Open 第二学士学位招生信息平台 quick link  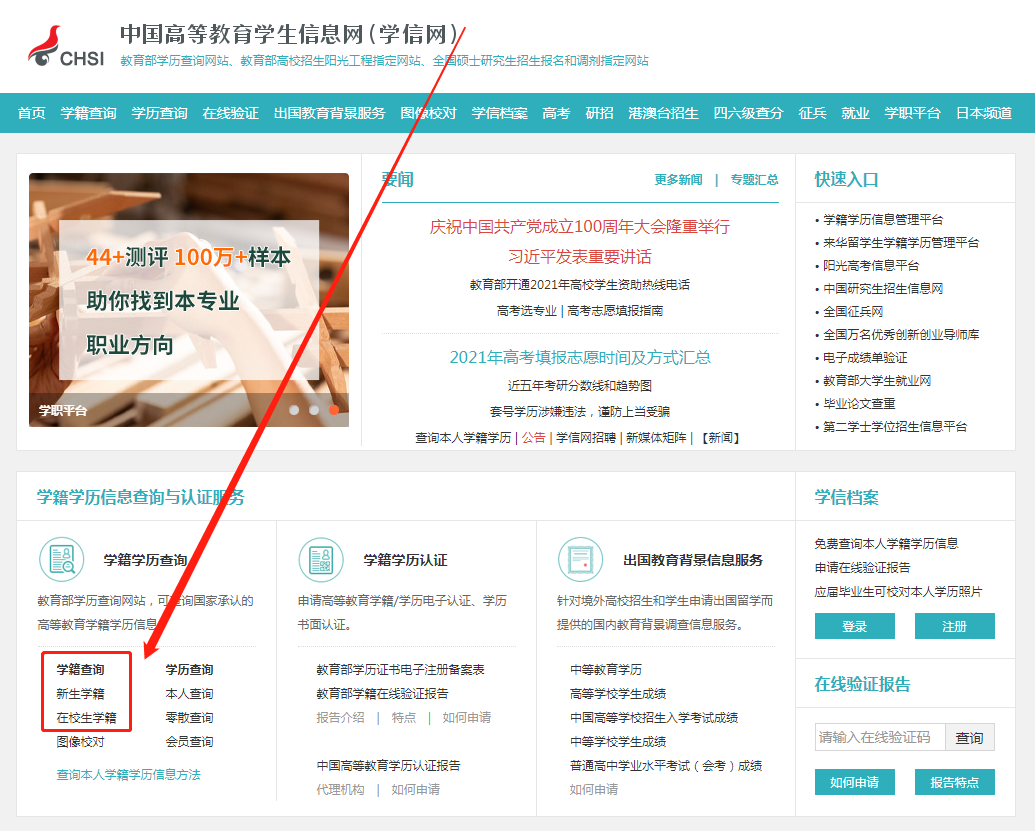[x=895, y=426]
